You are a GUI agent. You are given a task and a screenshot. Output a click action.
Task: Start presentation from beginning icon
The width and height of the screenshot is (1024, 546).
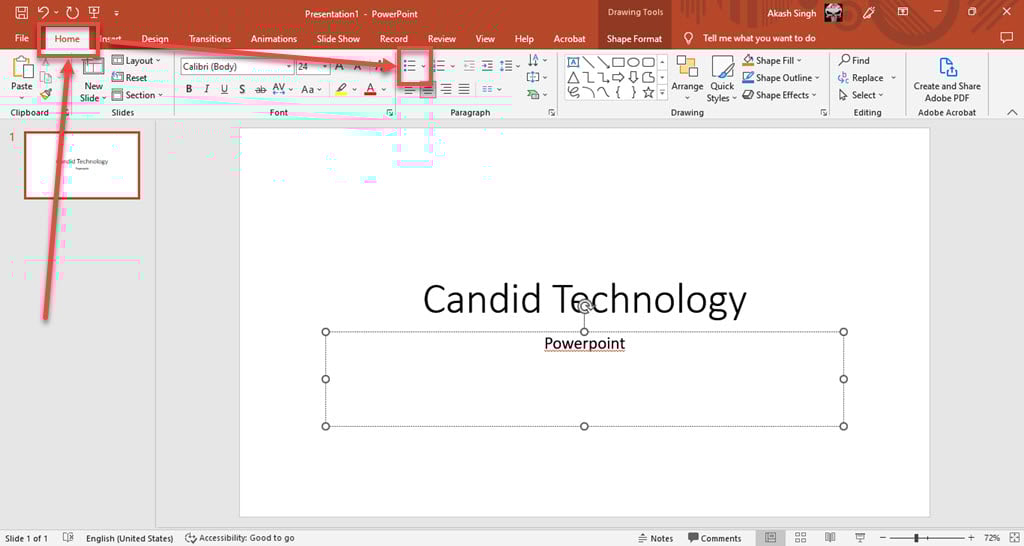click(94, 12)
